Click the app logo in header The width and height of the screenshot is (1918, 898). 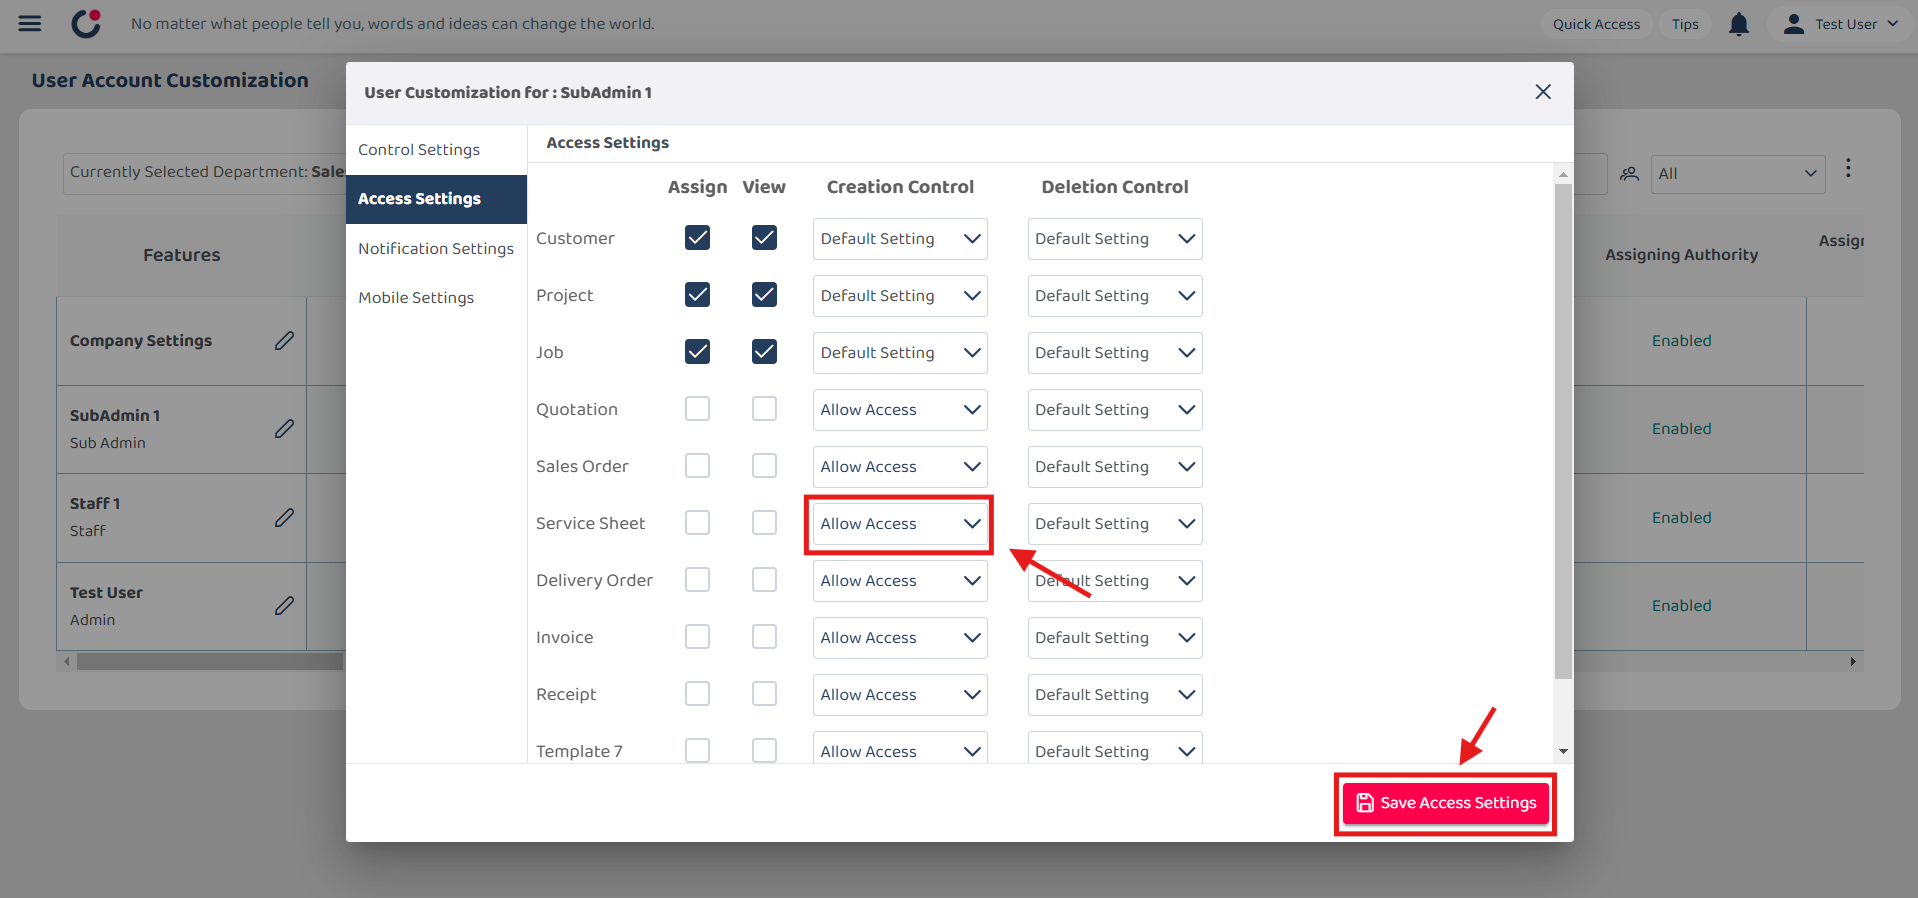[87, 23]
